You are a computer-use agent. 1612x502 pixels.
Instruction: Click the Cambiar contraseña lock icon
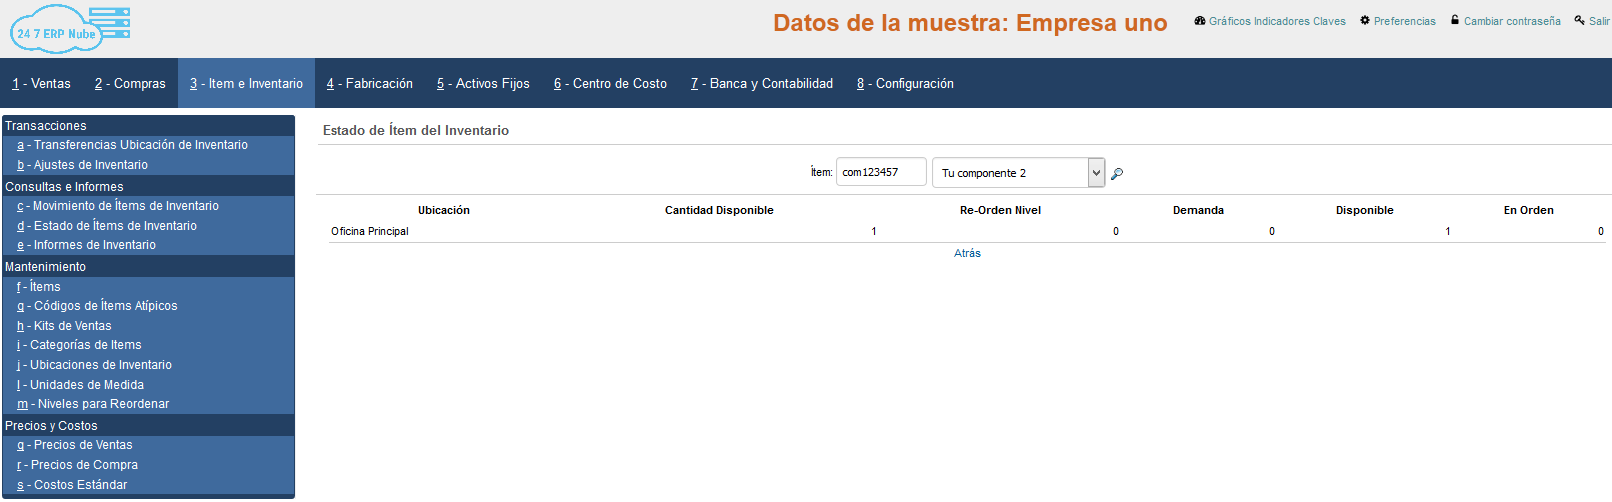point(1455,20)
